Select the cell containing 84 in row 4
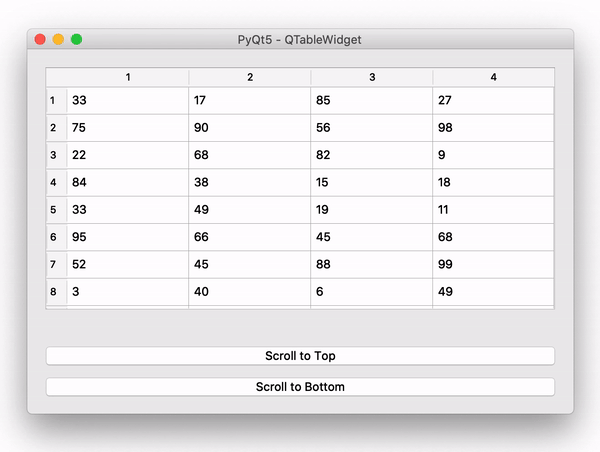The width and height of the screenshot is (600, 452). (128, 183)
